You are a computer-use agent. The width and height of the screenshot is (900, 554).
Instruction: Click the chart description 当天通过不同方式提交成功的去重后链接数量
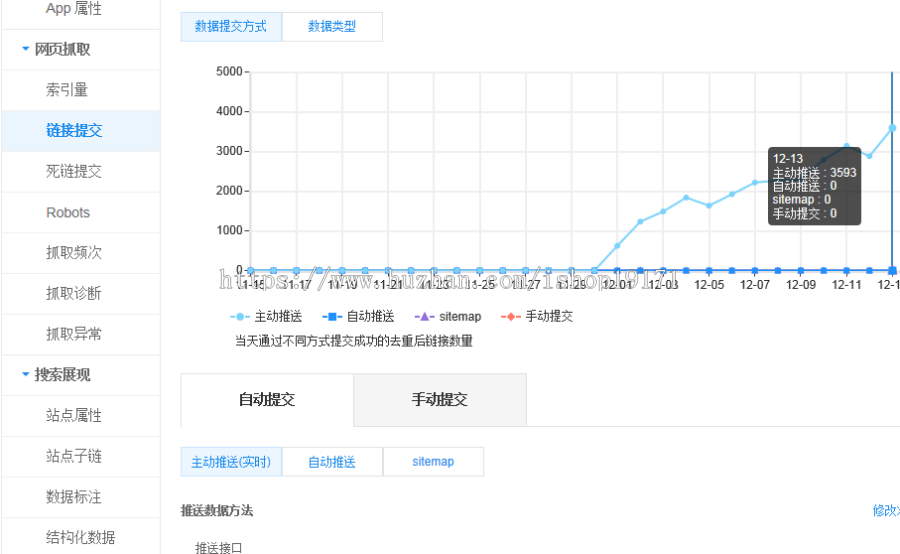pos(354,341)
